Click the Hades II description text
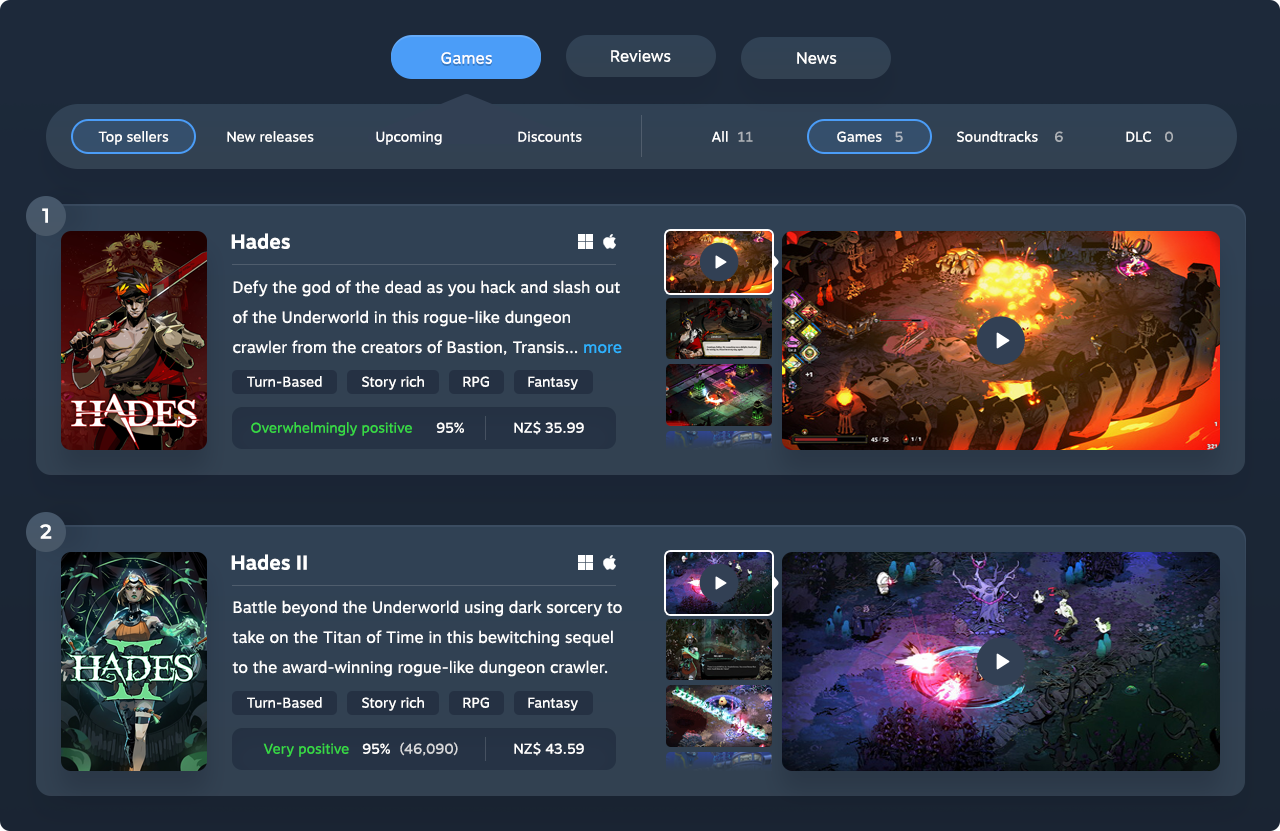The width and height of the screenshot is (1280, 831). pos(427,637)
